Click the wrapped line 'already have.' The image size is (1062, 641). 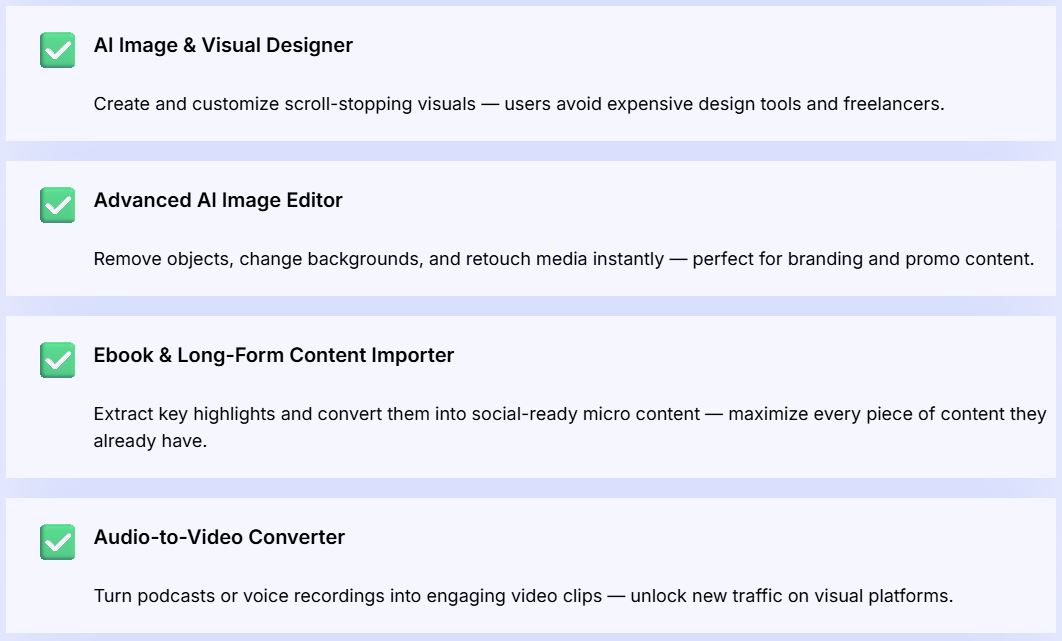pyautogui.click(x=150, y=441)
